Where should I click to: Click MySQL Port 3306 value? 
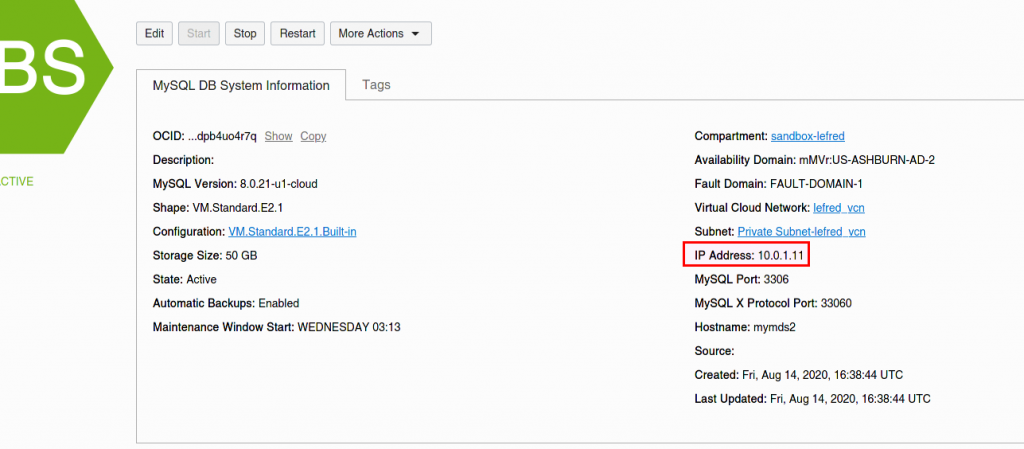point(776,279)
